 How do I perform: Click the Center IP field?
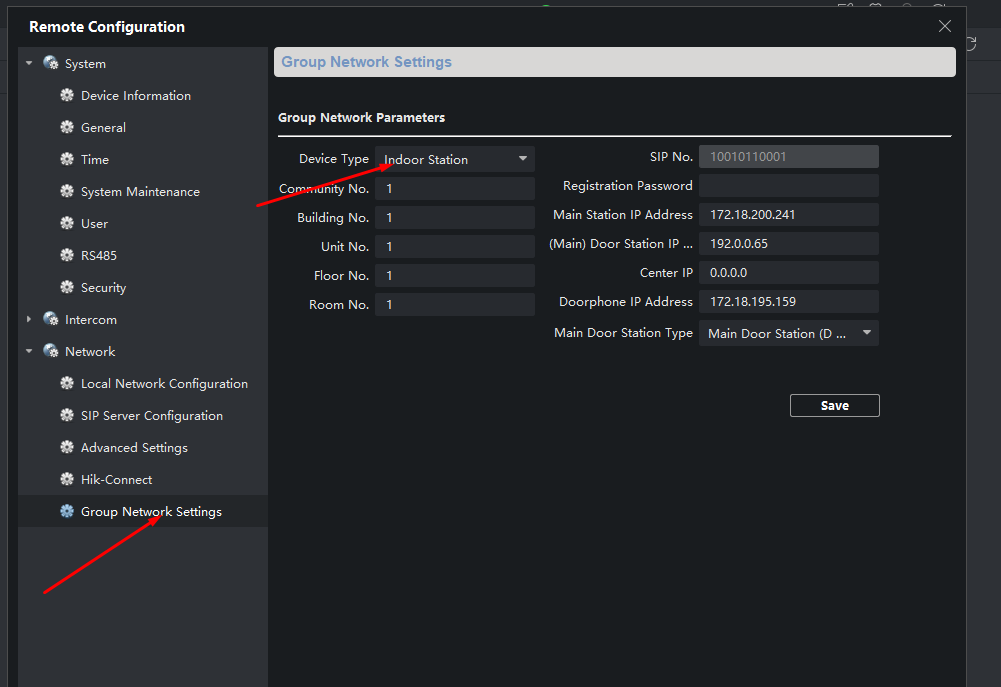pyautogui.click(x=788, y=273)
